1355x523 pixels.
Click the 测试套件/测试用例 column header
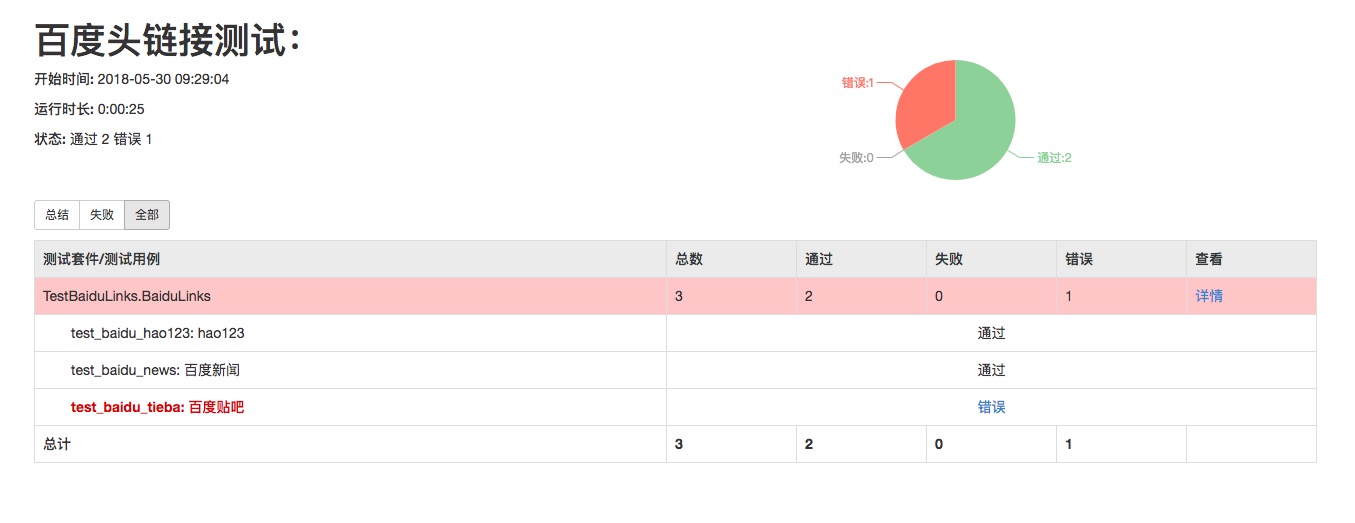[x=101, y=259]
